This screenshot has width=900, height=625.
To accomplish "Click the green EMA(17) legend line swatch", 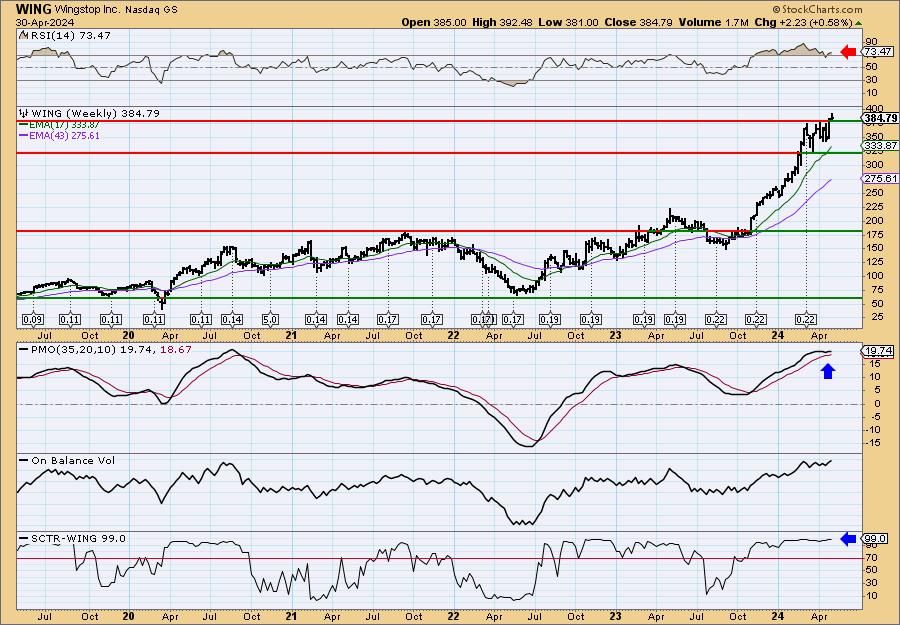I will pyautogui.click(x=24, y=125).
